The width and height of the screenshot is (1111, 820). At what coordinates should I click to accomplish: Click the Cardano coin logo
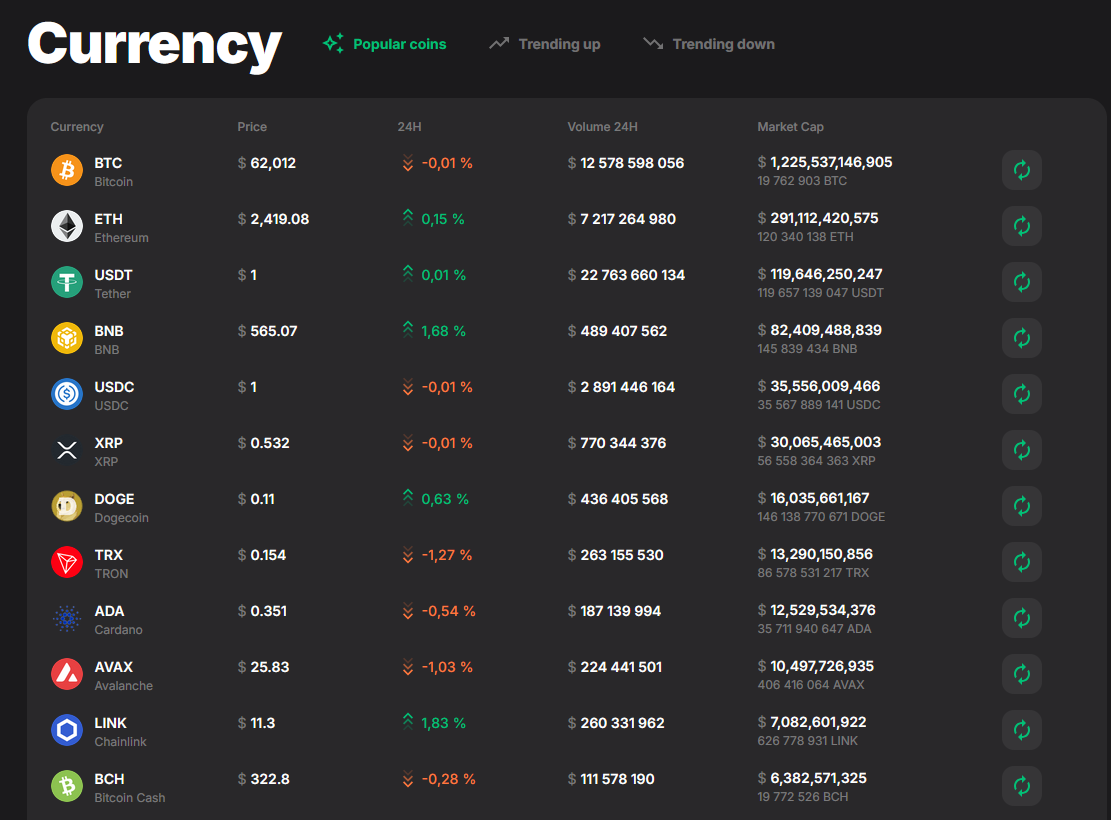pos(67,618)
